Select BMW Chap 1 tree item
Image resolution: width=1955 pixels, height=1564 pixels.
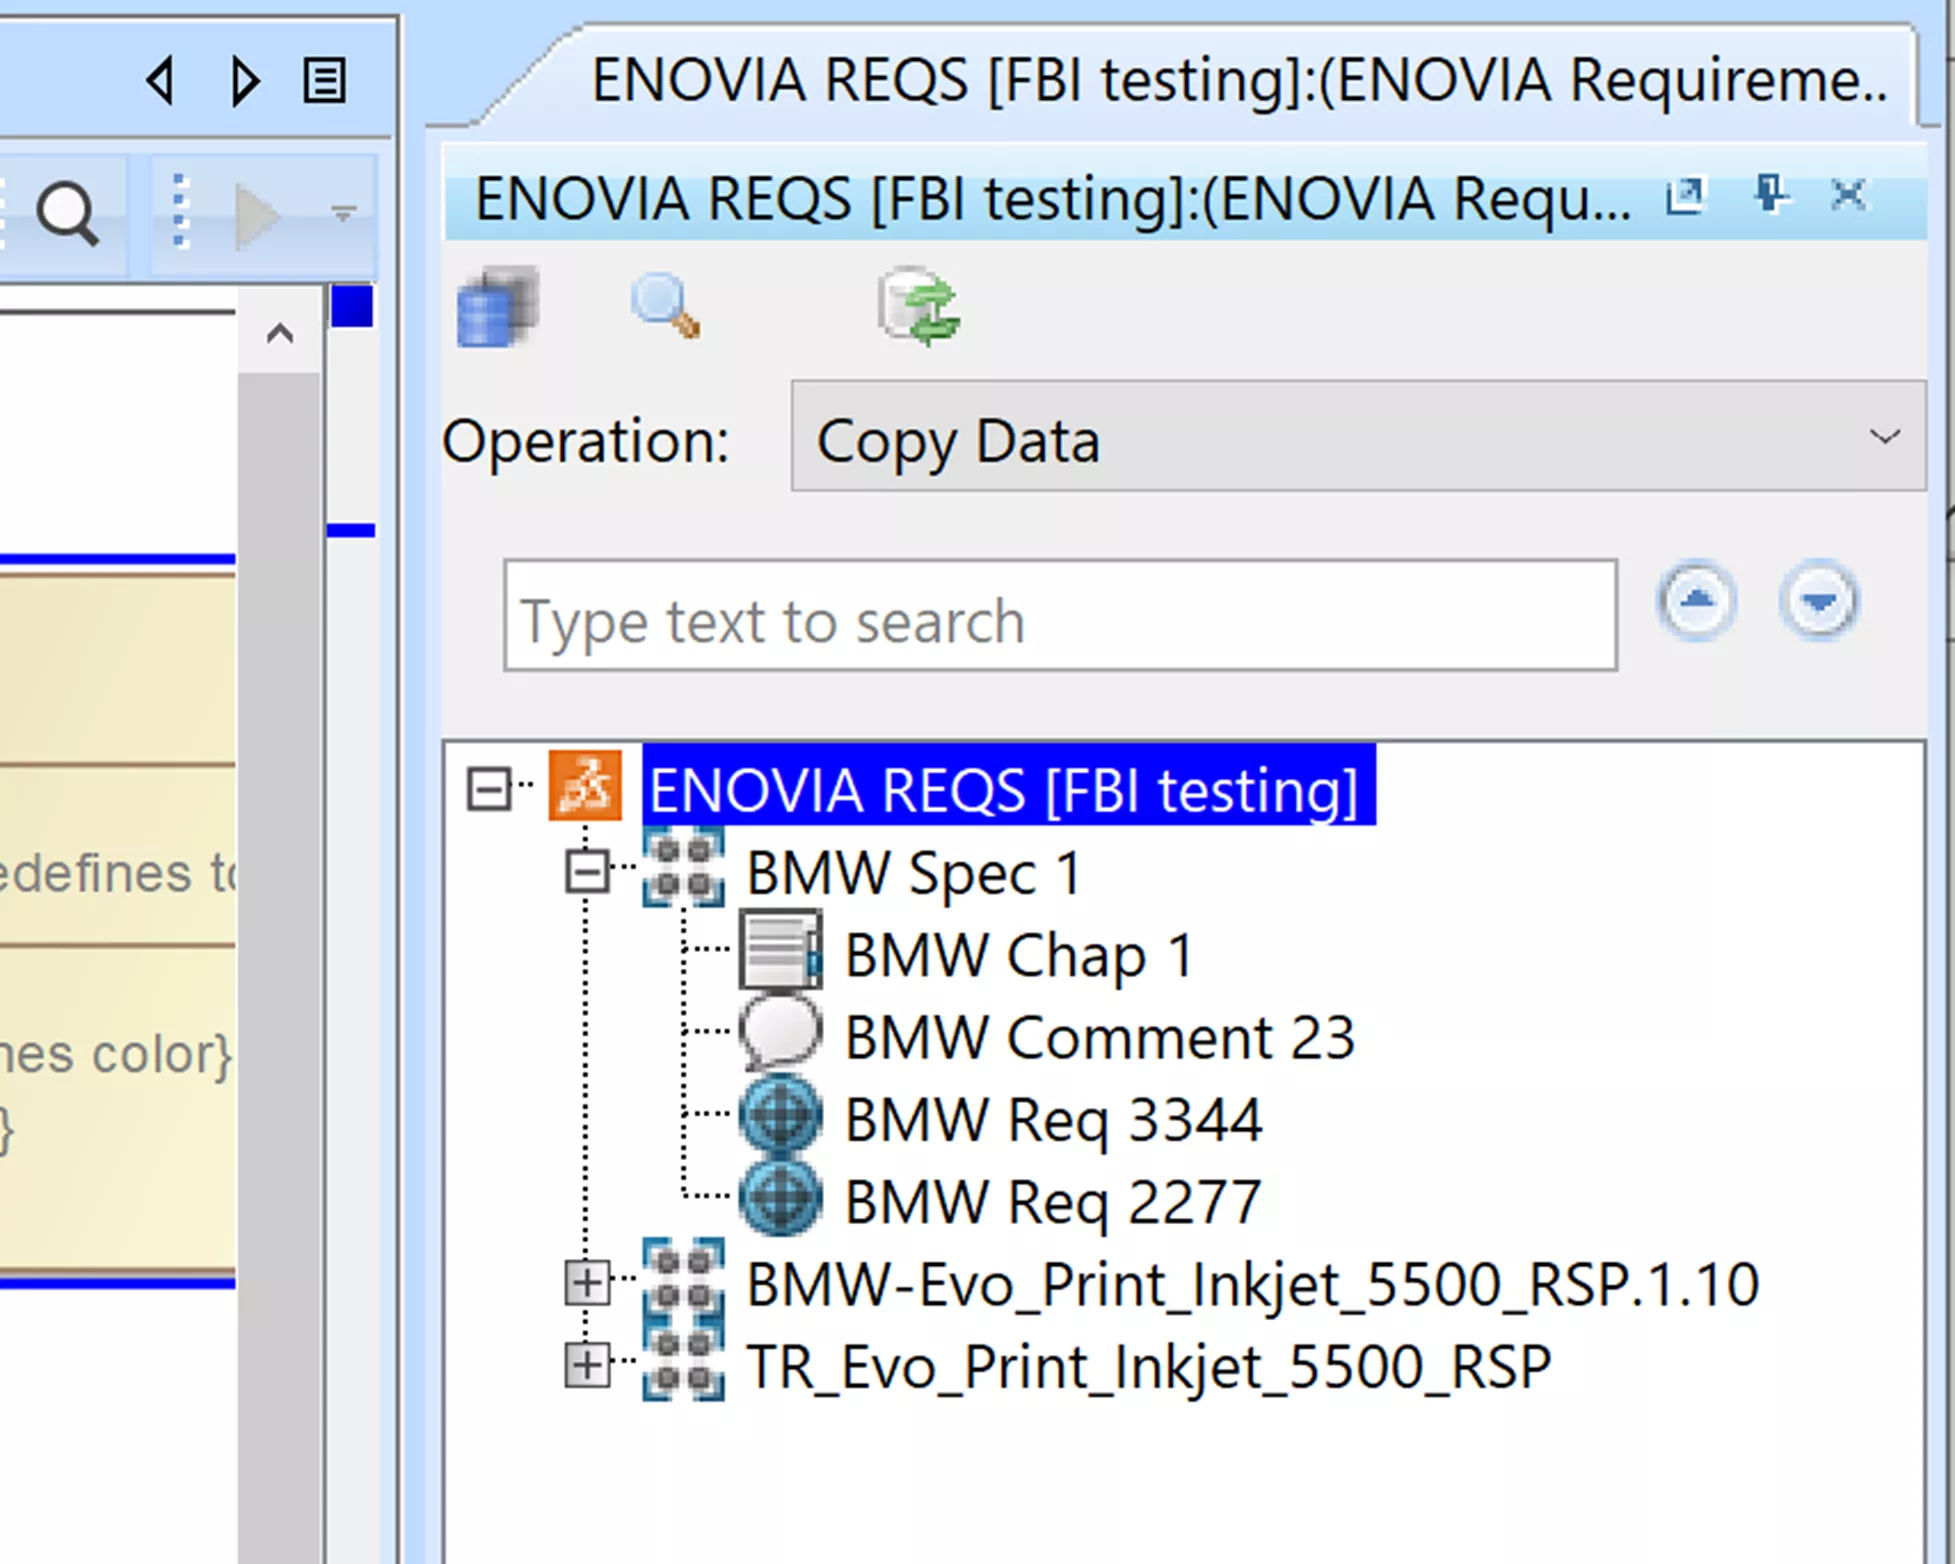pos(1020,955)
